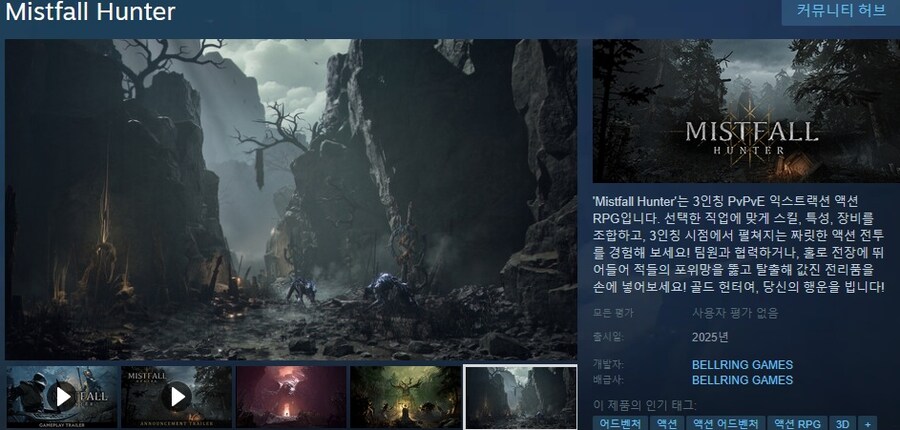
Task: Open BELLRING GAMES developer link
Action: tap(742, 365)
